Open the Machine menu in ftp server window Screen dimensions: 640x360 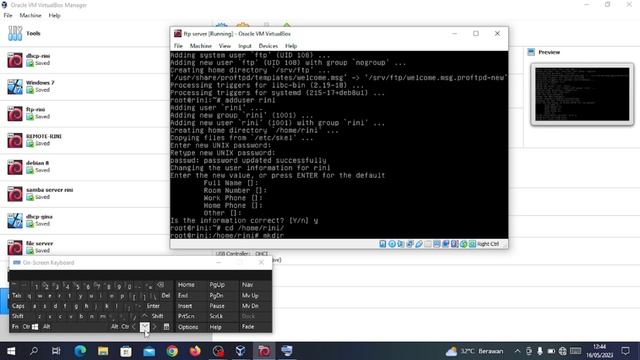click(x=200, y=46)
